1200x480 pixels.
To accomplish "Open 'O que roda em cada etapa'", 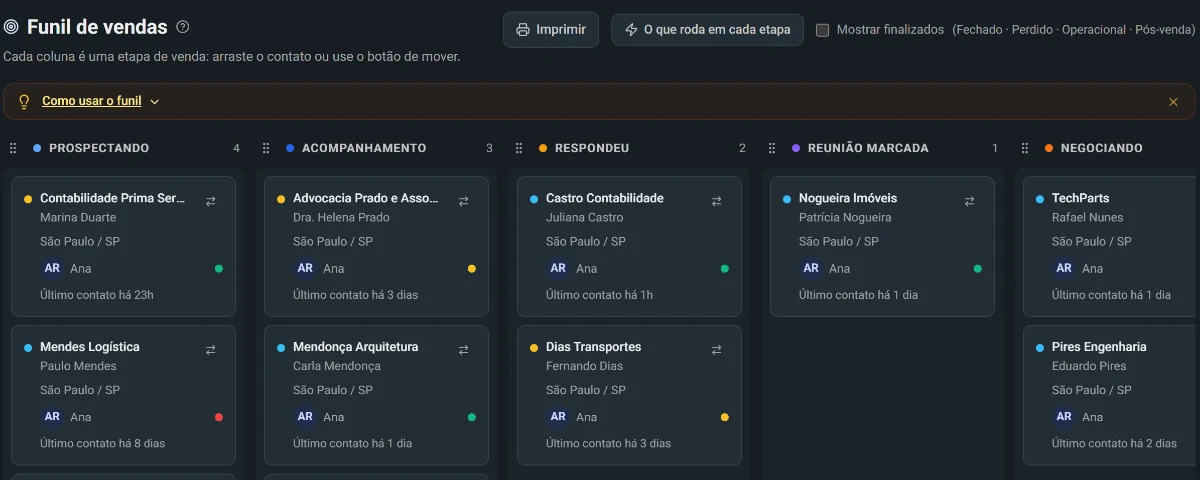I will [x=707, y=30].
